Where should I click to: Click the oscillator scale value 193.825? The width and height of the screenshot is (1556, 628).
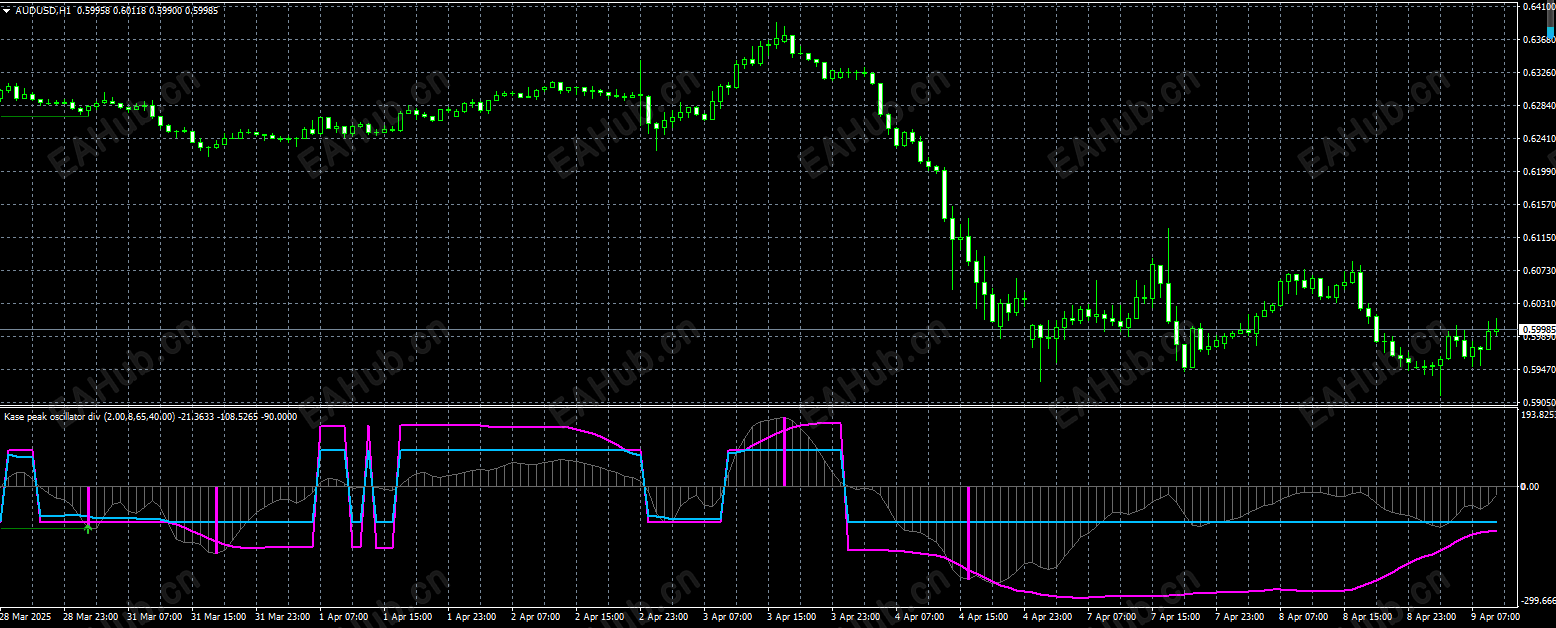[1538, 414]
